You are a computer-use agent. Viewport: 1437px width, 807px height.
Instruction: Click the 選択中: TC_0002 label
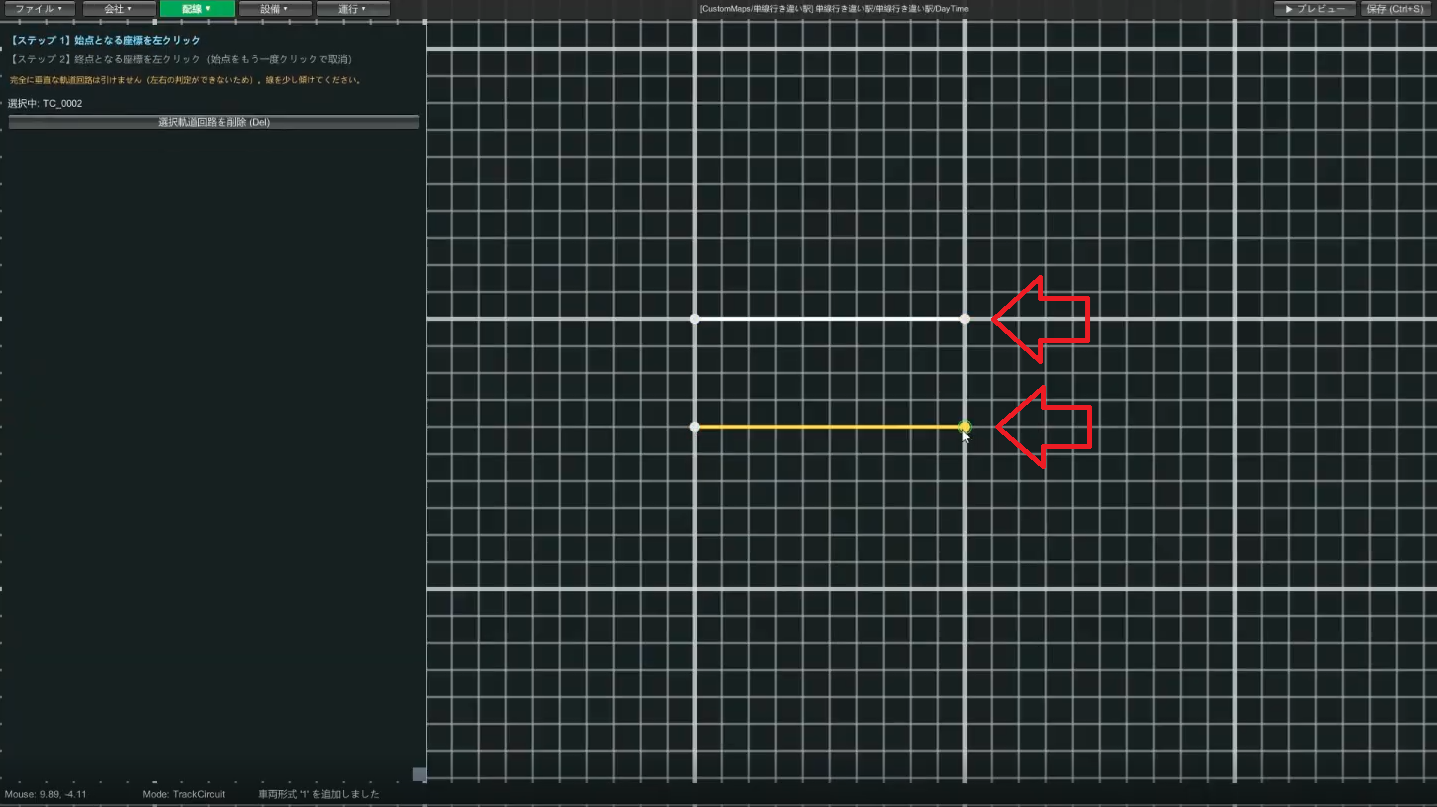click(x=45, y=104)
